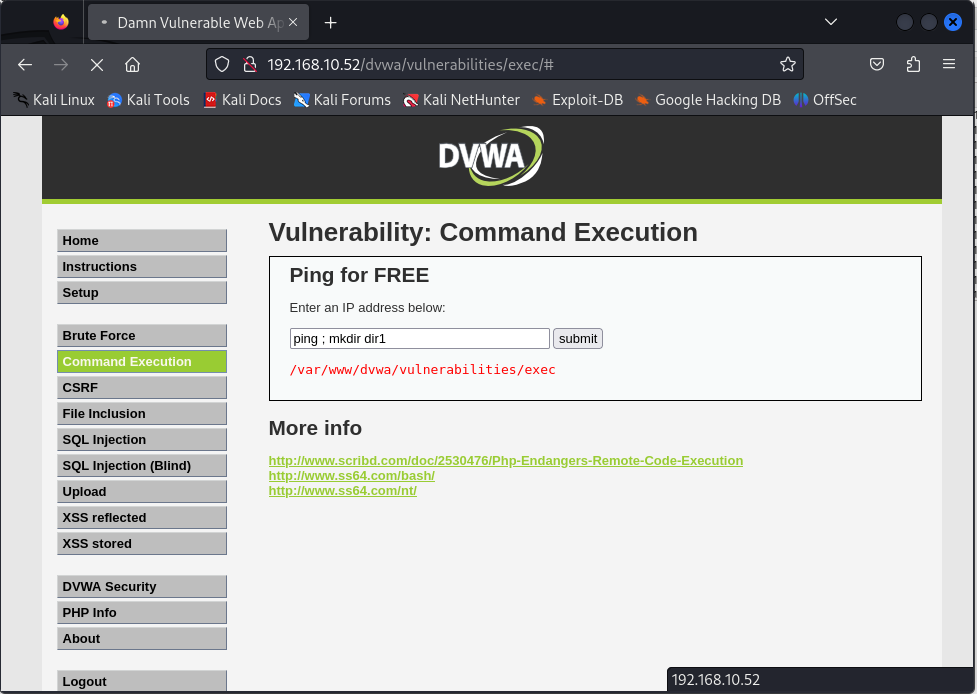The image size is (977, 694).
Task: Open the Instructions menu item
Action: (x=142, y=267)
